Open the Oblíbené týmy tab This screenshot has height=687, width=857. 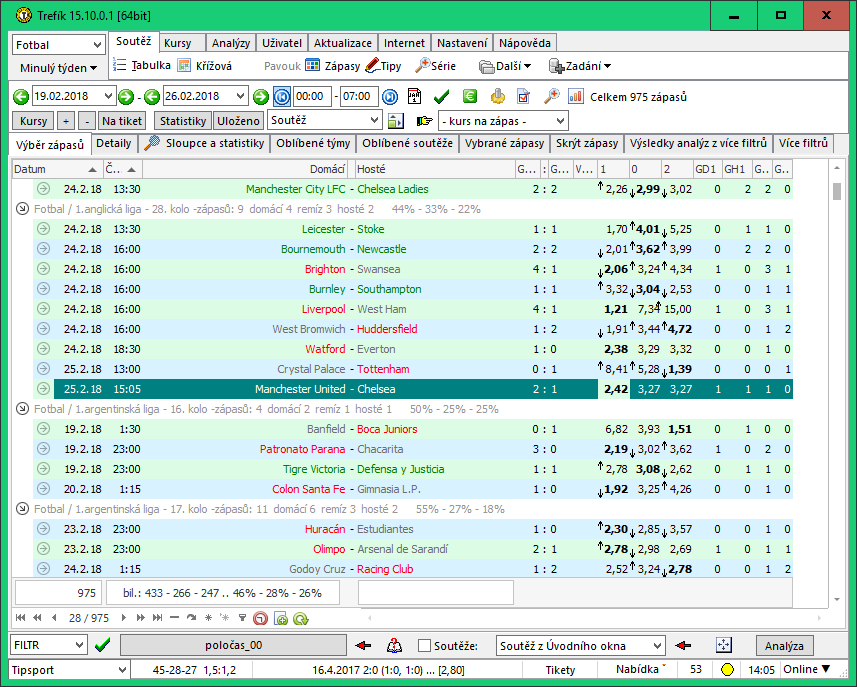tap(313, 143)
